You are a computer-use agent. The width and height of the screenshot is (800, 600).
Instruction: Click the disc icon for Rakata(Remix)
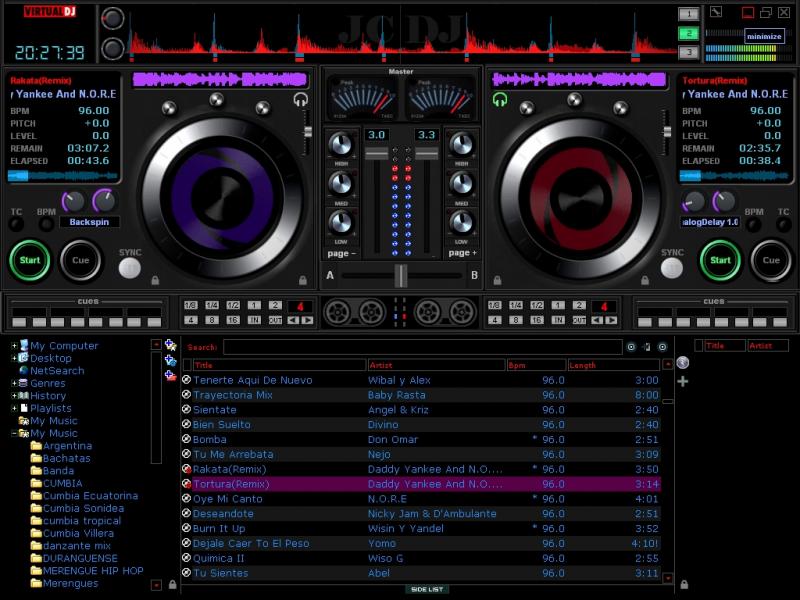point(186,469)
